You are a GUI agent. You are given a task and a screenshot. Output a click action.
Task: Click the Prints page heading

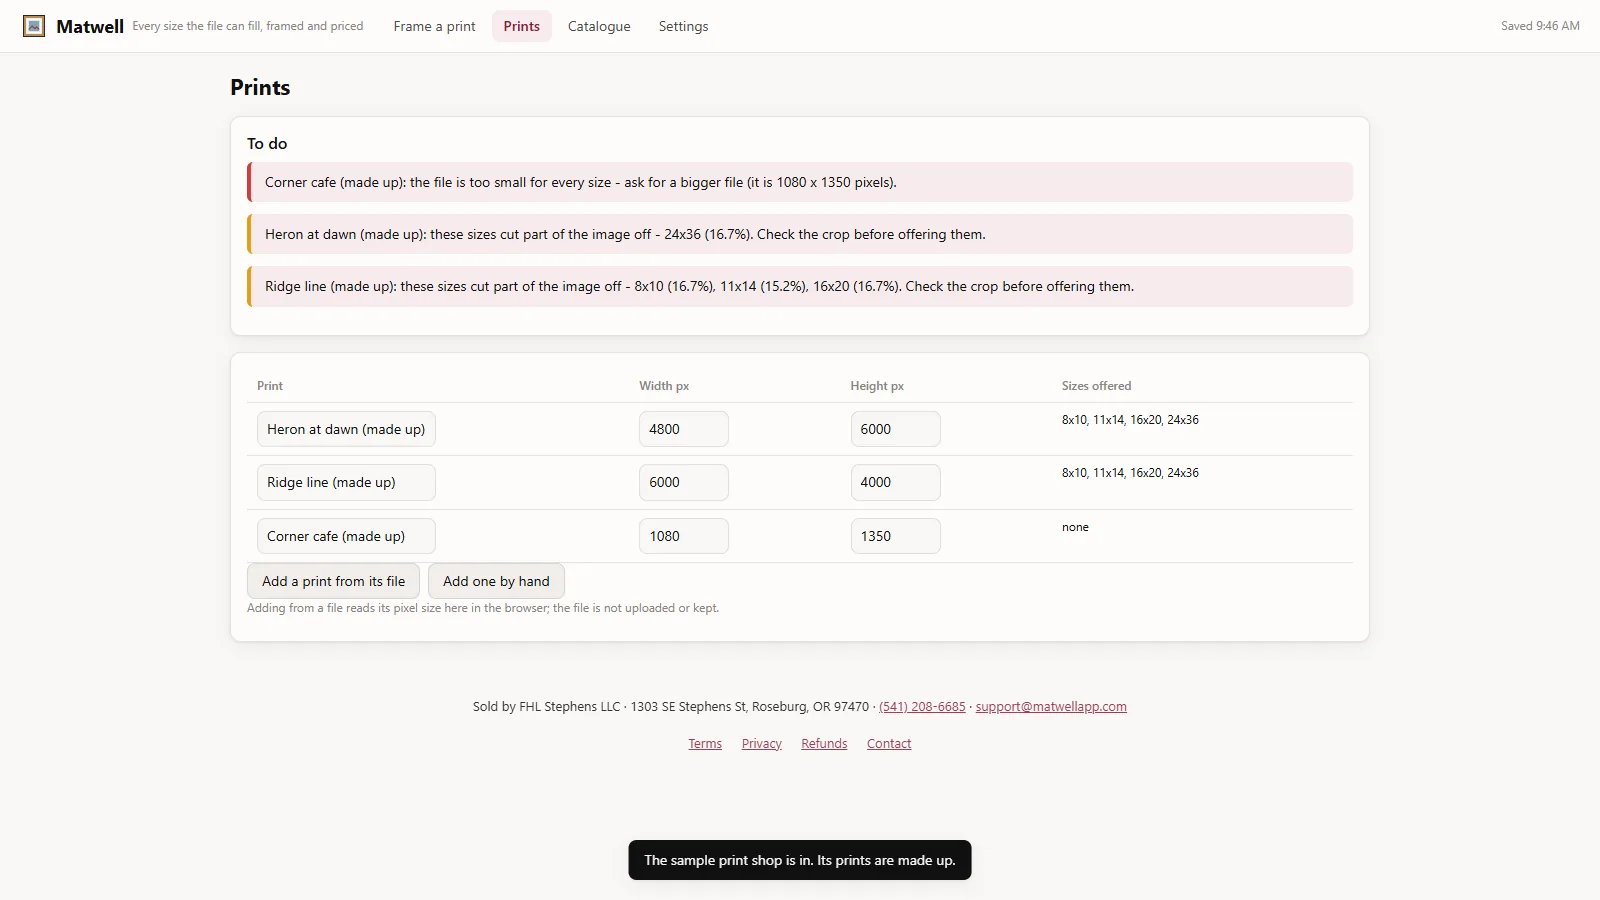[260, 87]
